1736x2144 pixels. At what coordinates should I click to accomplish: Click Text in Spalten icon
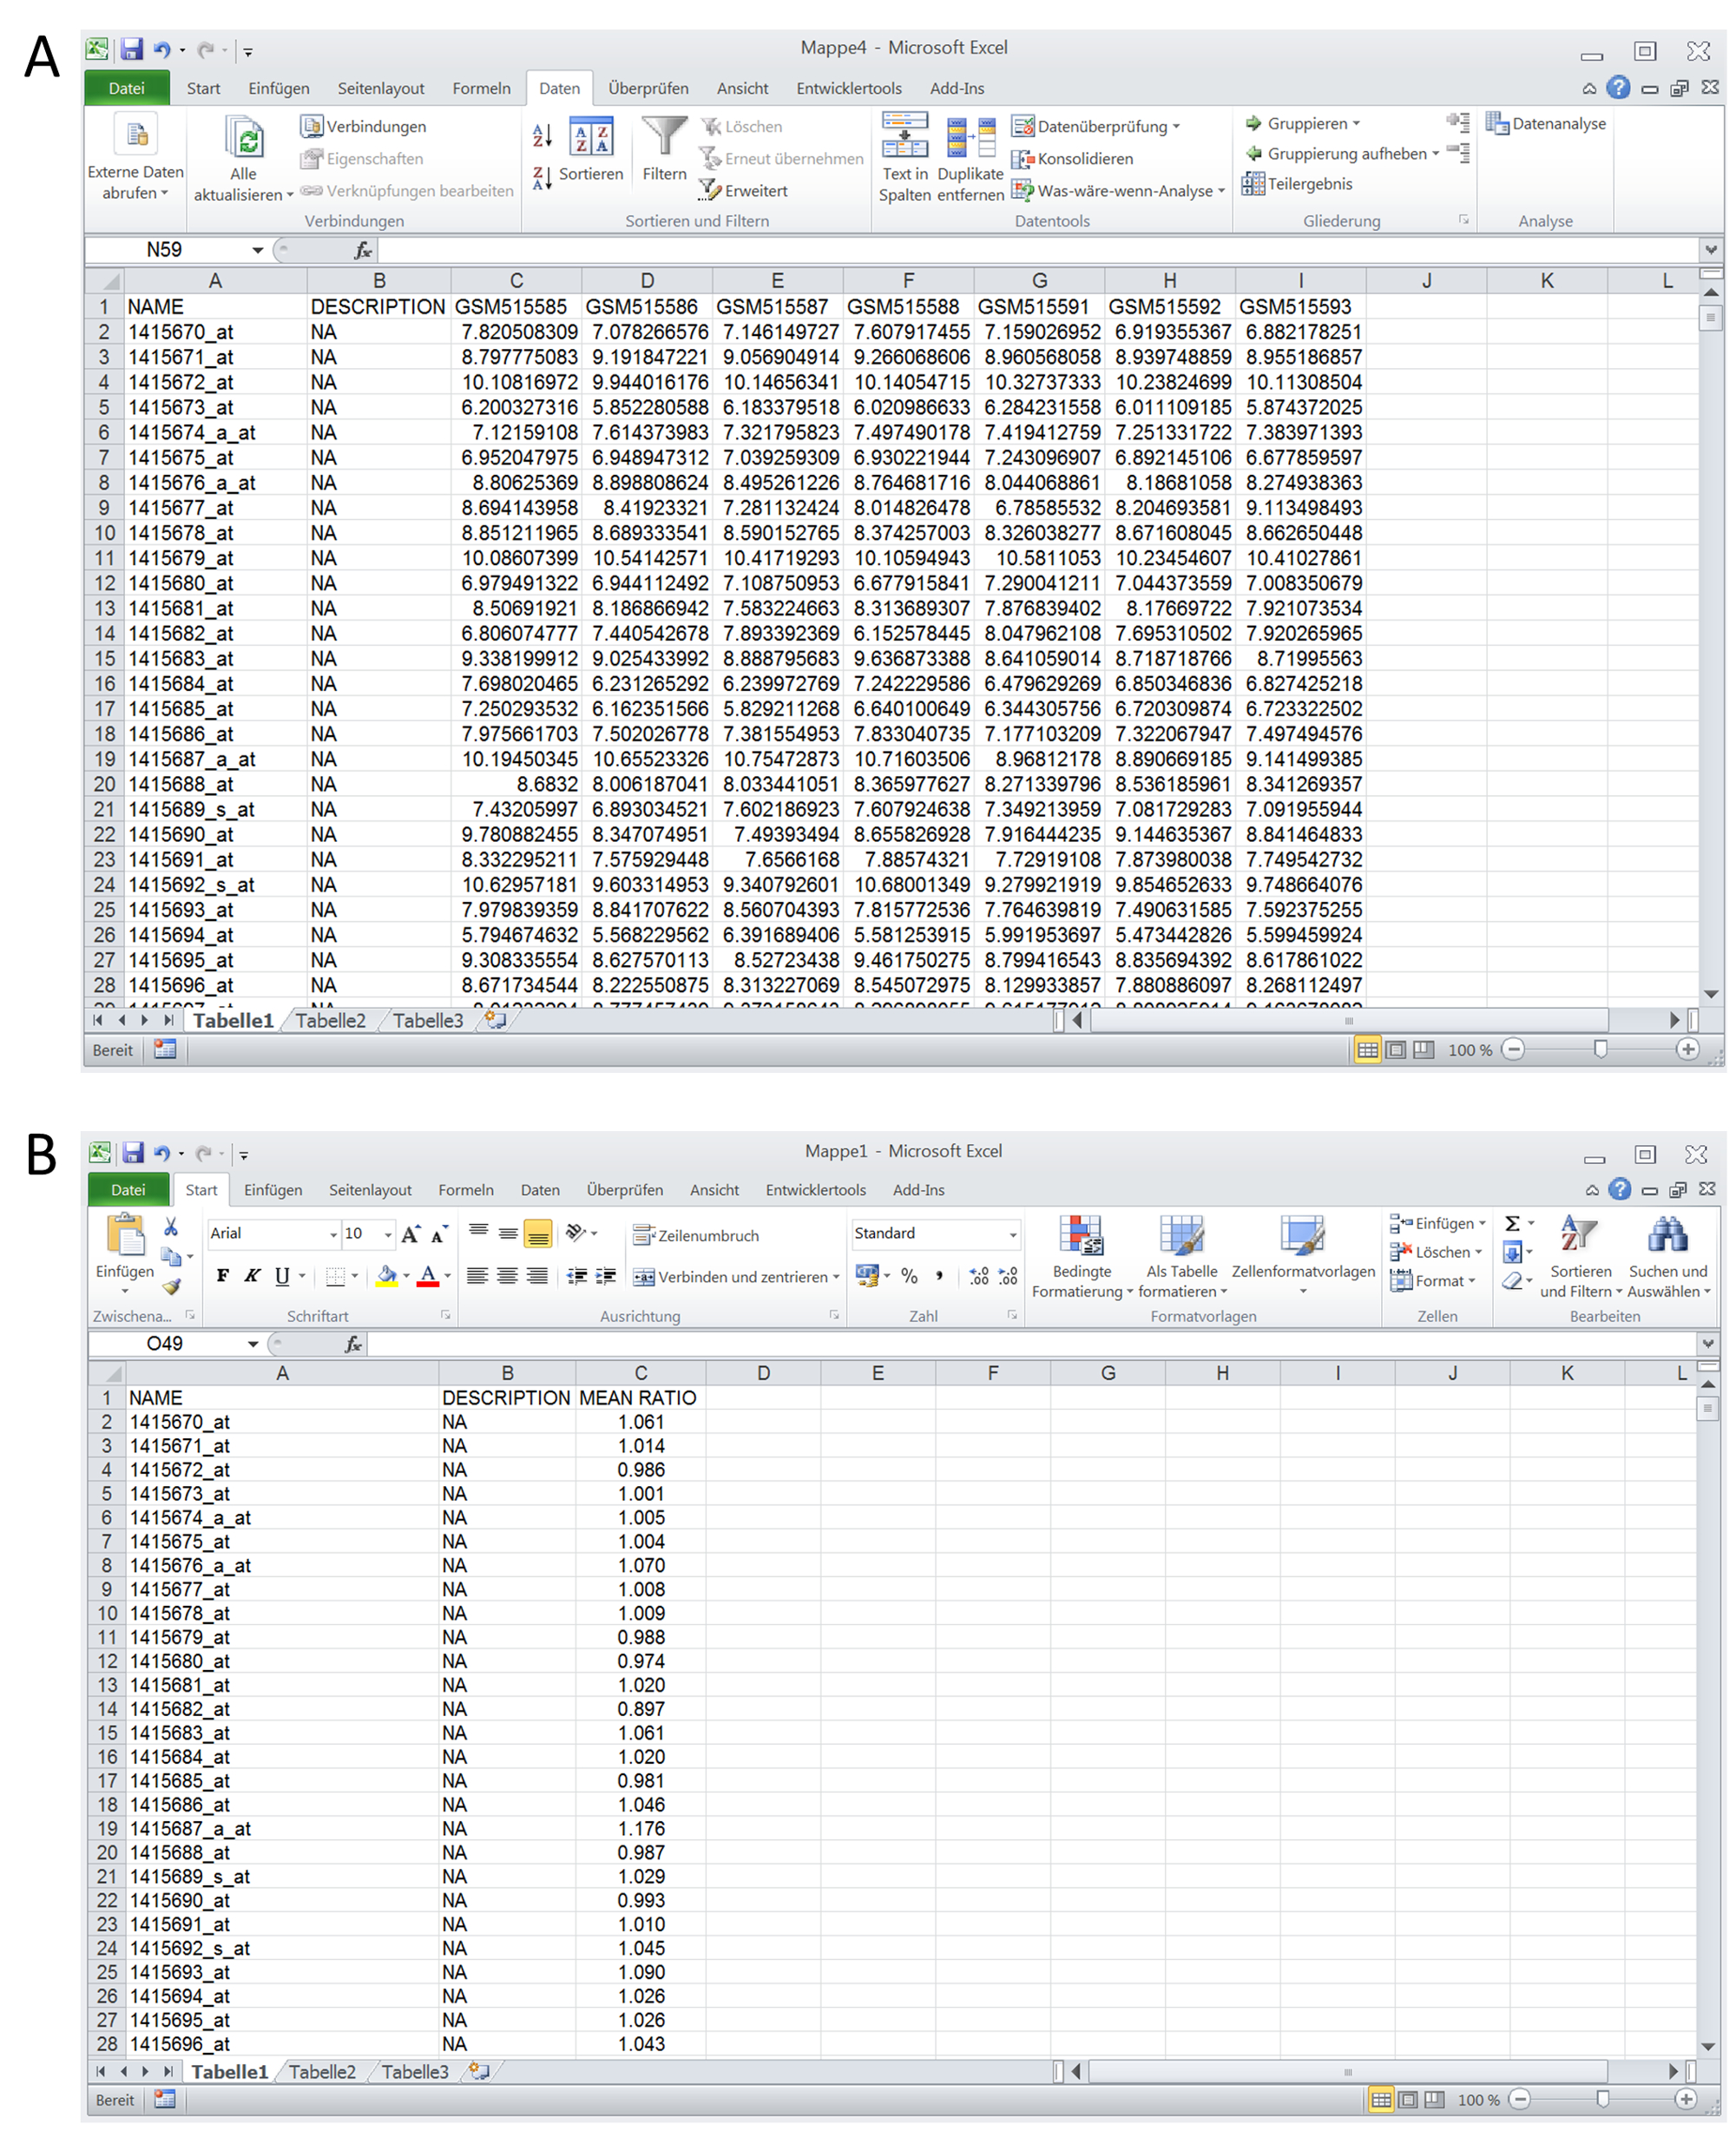[x=904, y=137]
